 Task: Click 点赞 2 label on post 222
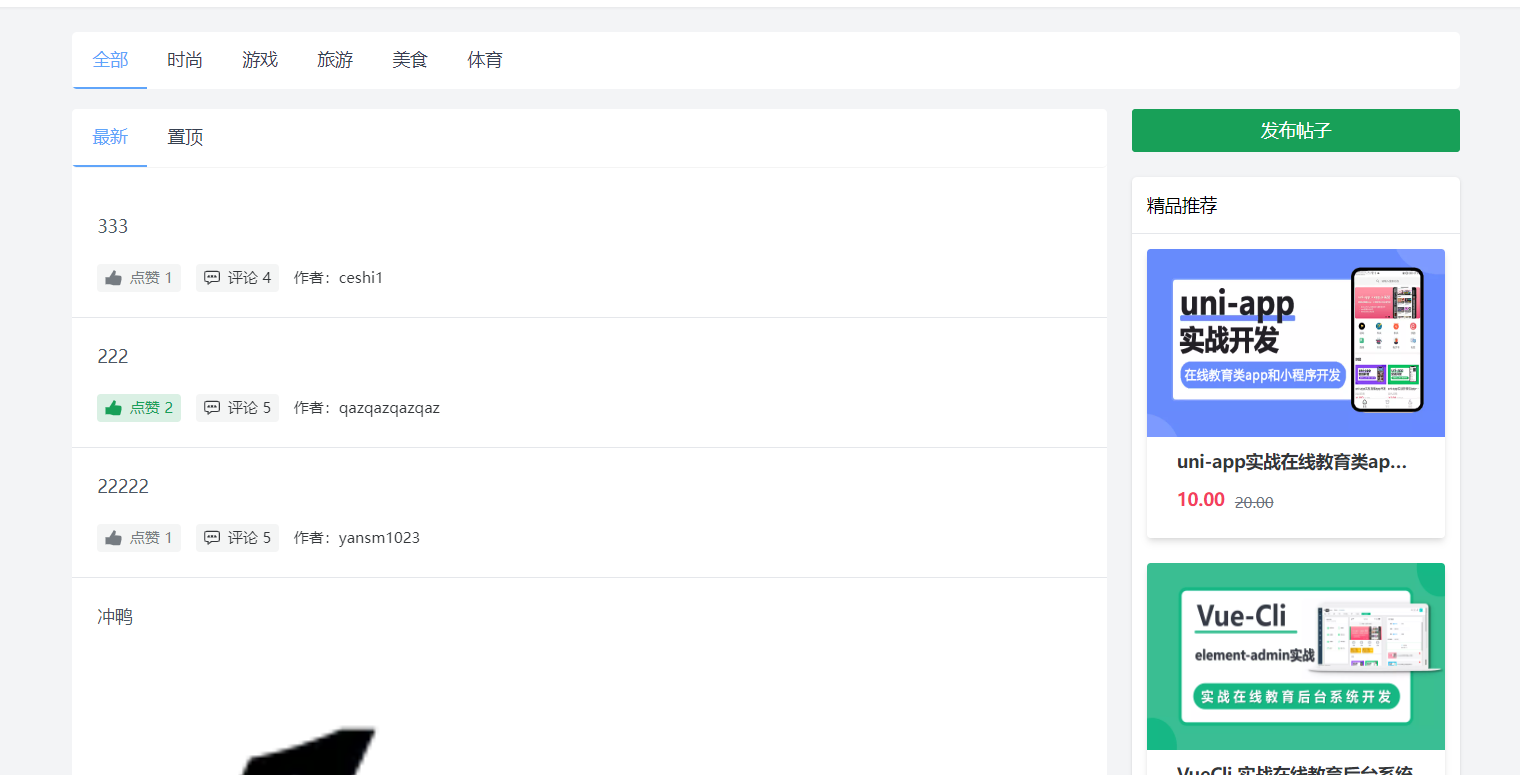pos(151,408)
